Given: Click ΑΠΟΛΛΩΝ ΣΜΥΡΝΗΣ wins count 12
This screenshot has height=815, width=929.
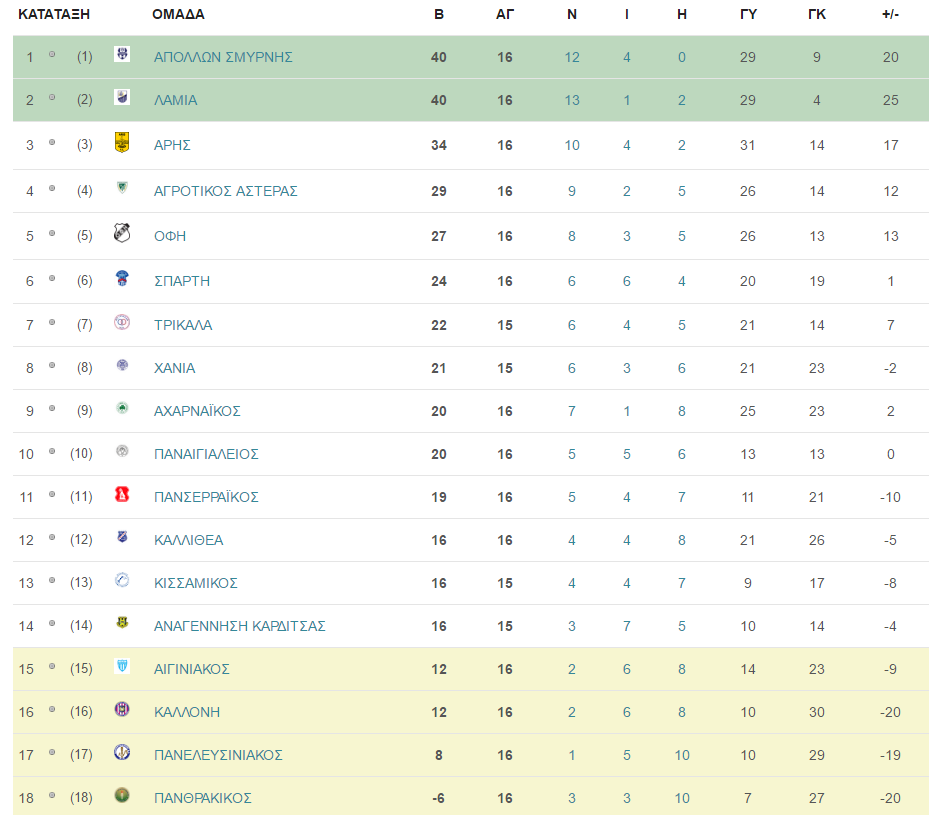Looking at the screenshot, I should pos(572,57).
